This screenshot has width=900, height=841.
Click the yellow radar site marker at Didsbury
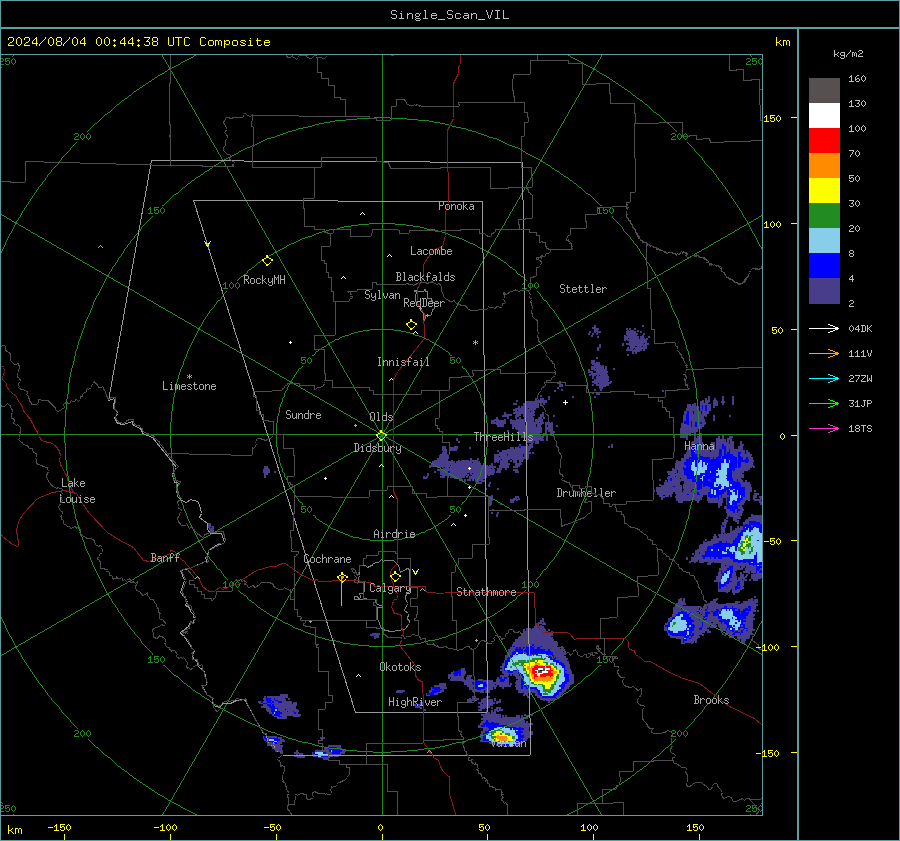coord(382,436)
